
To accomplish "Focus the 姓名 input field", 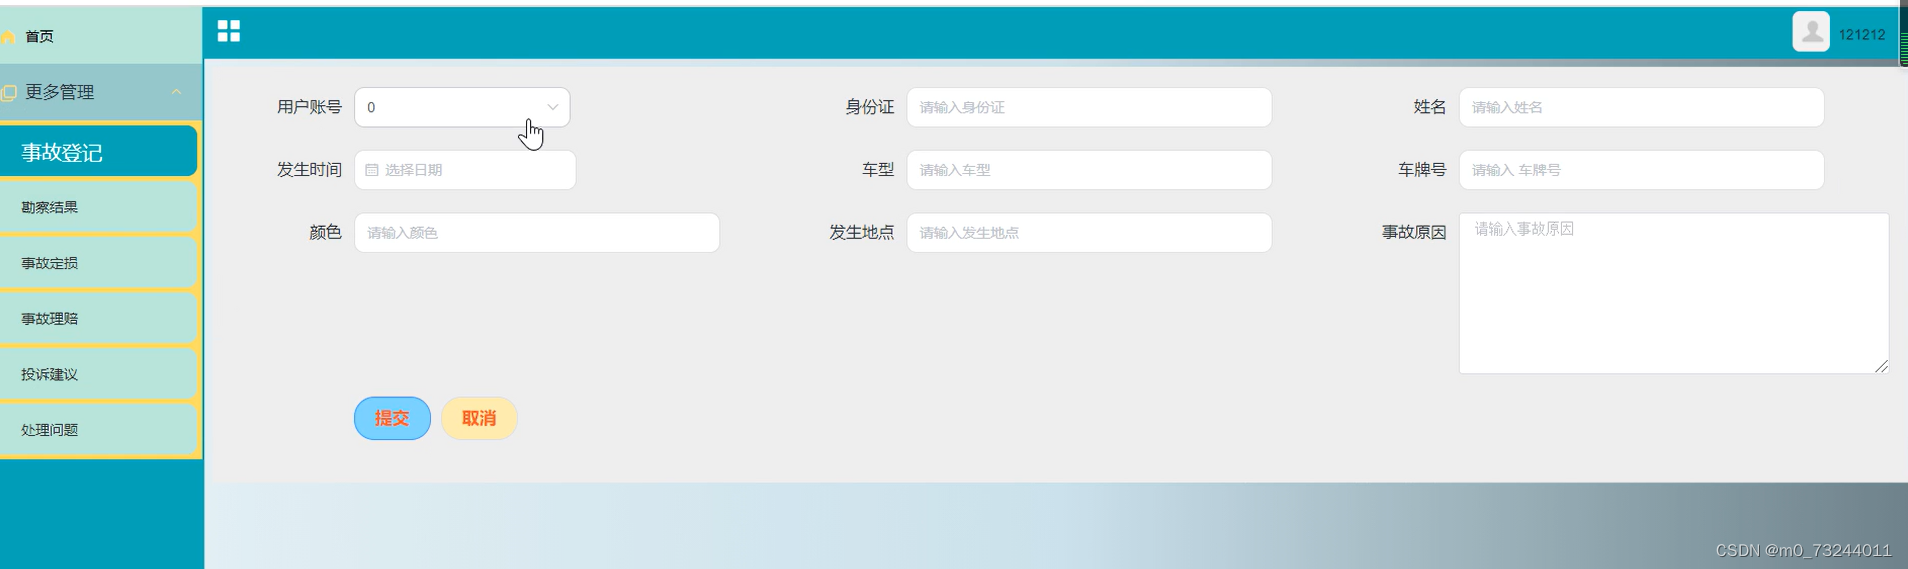I will (1641, 107).
